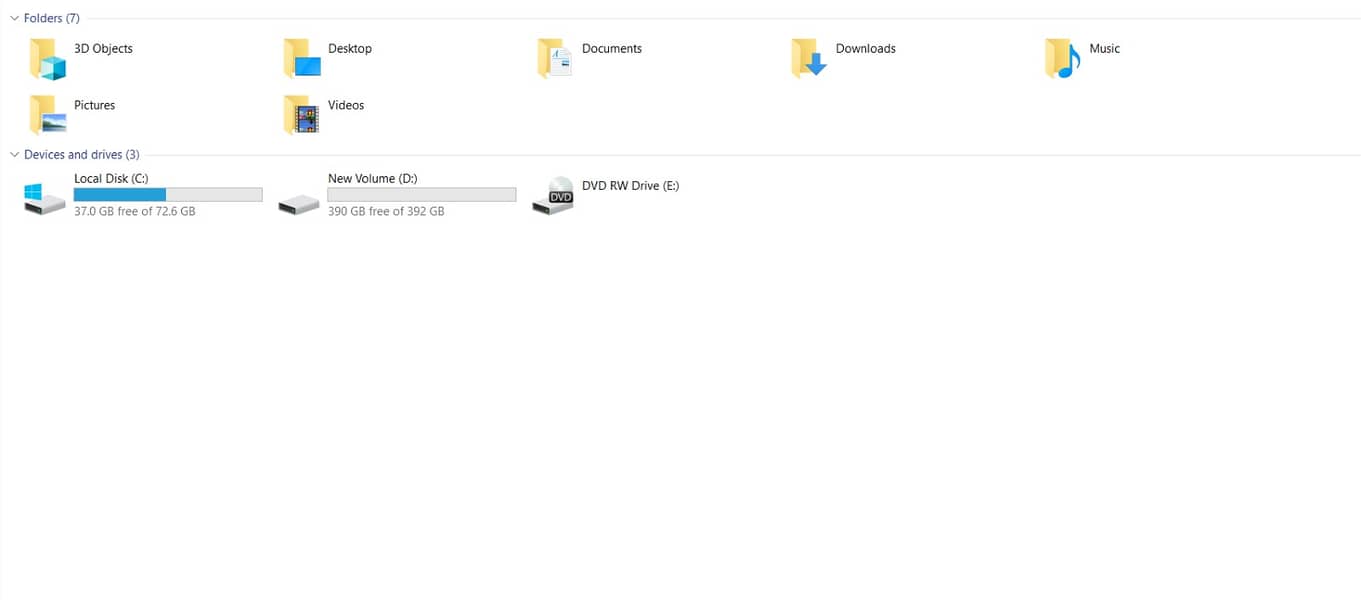Click the Pictures folder icon
Viewport: 1361px width, 600px height.
(47, 115)
